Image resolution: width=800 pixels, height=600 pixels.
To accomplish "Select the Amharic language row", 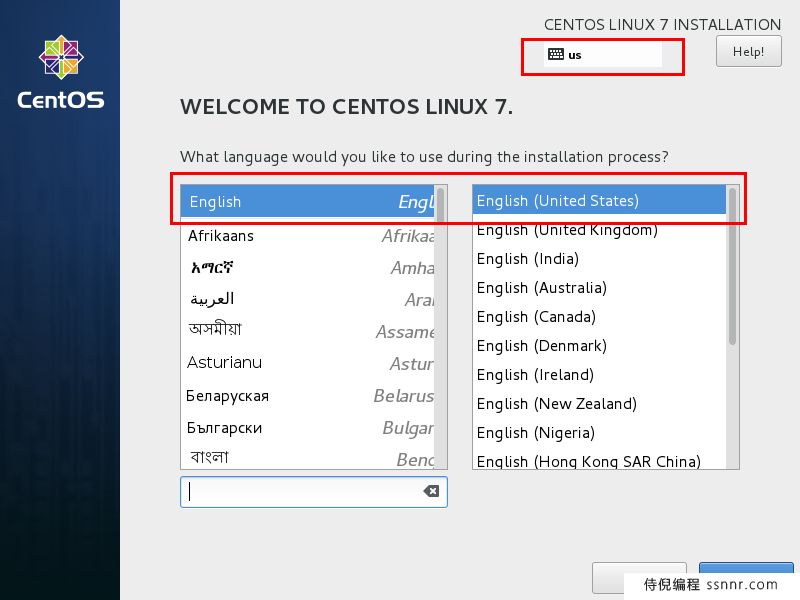I will [x=308, y=267].
